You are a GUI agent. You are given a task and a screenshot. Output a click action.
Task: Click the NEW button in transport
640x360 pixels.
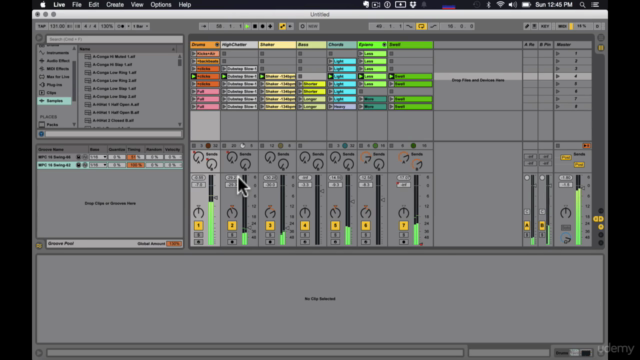coord(313,26)
